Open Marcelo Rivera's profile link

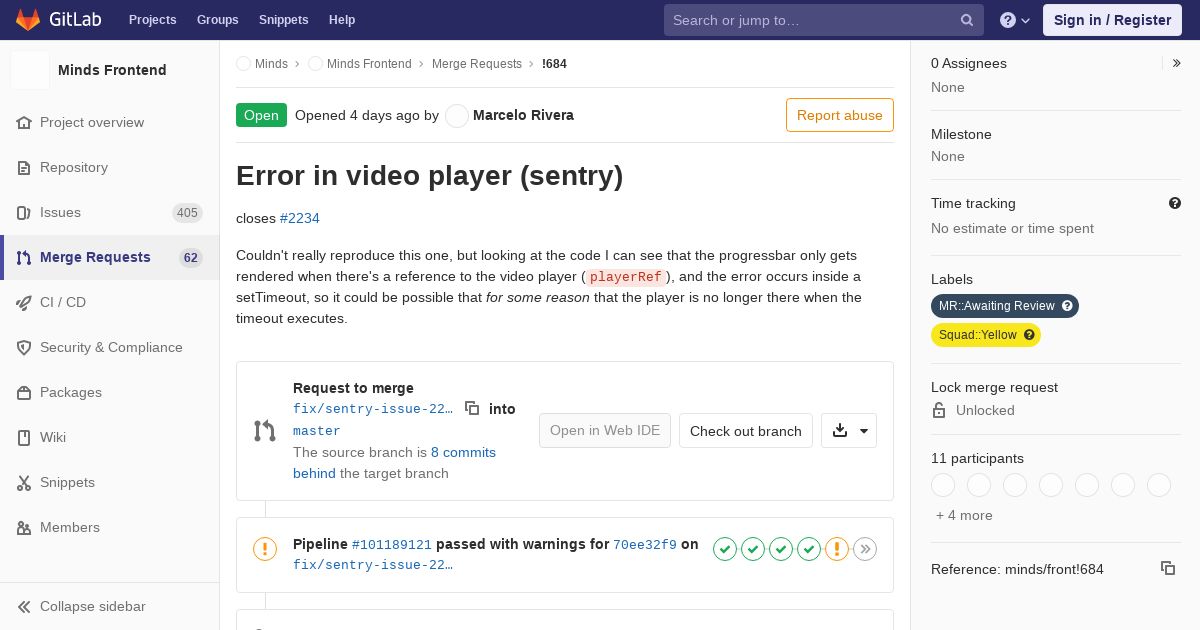(523, 115)
